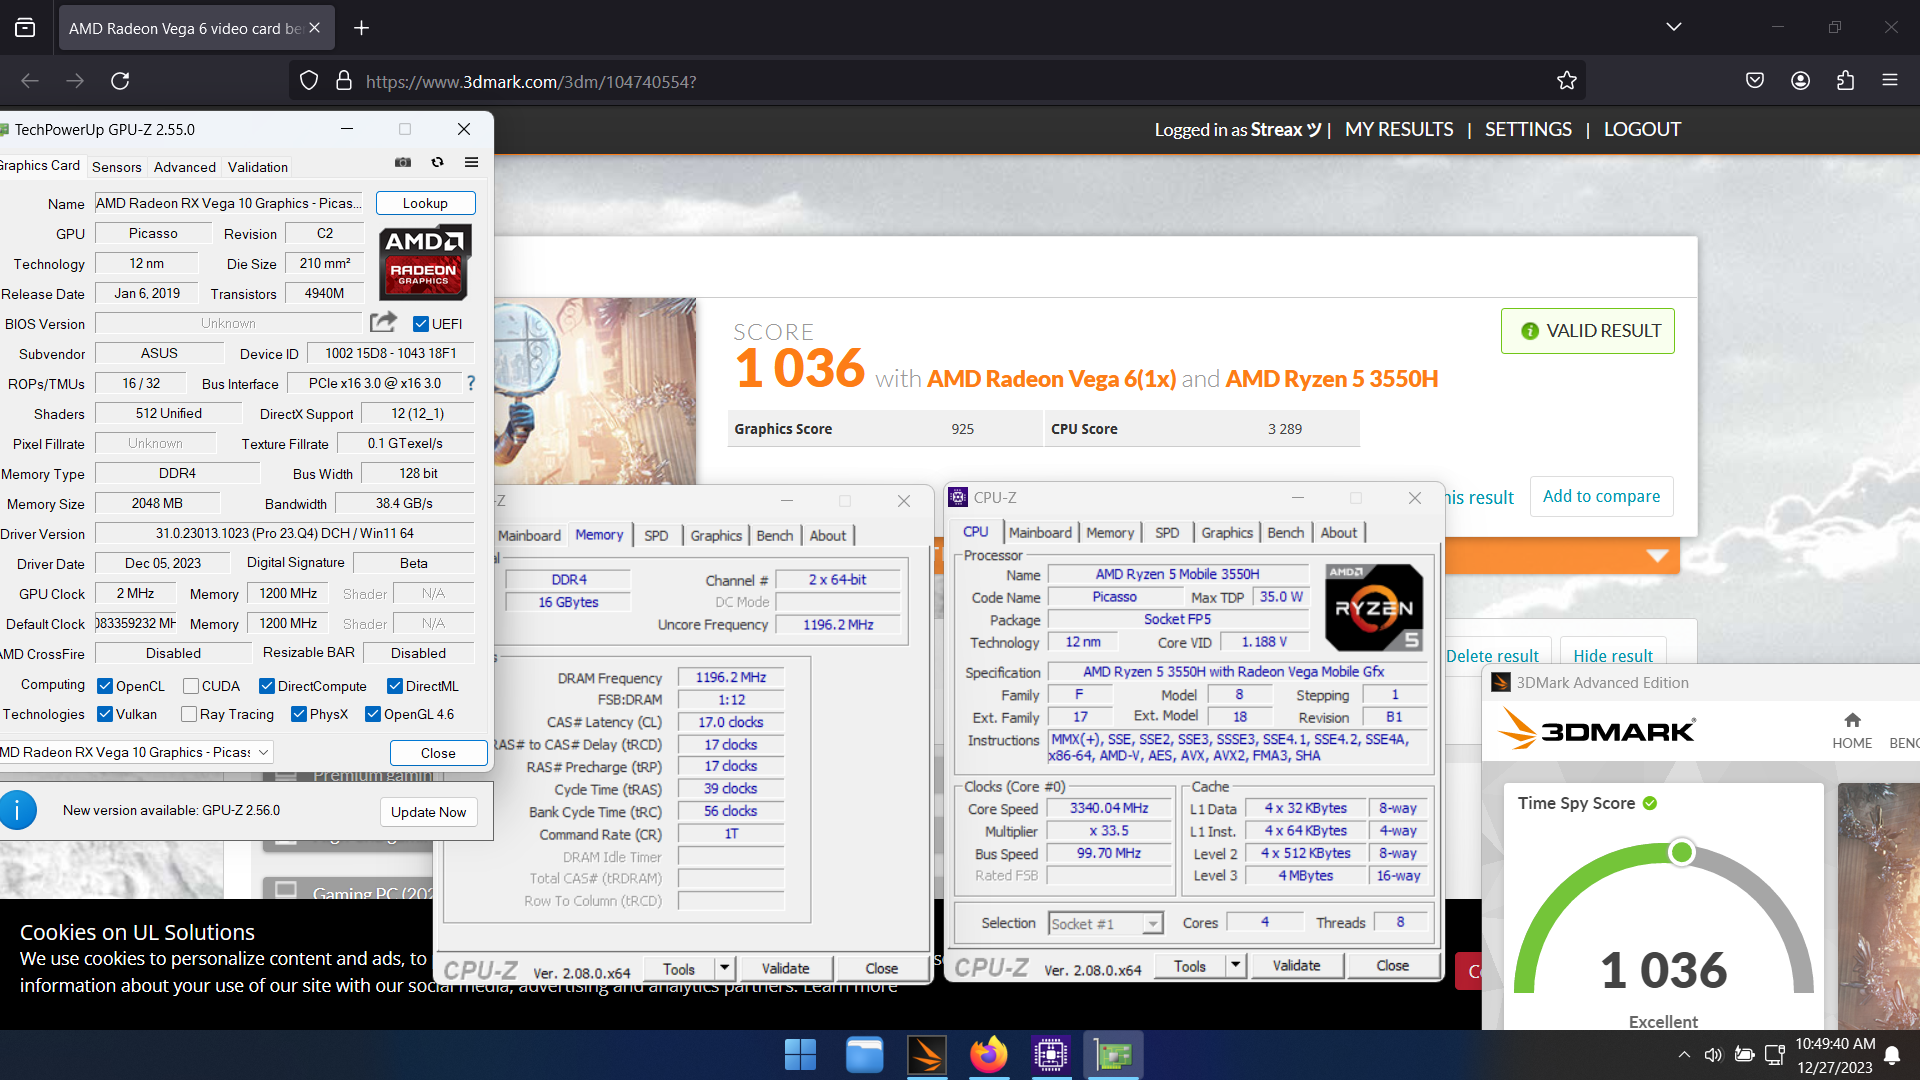Viewport: 1920px width, 1080px height.
Task: Click the Time Spy score gauge
Action: tap(1664, 917)
